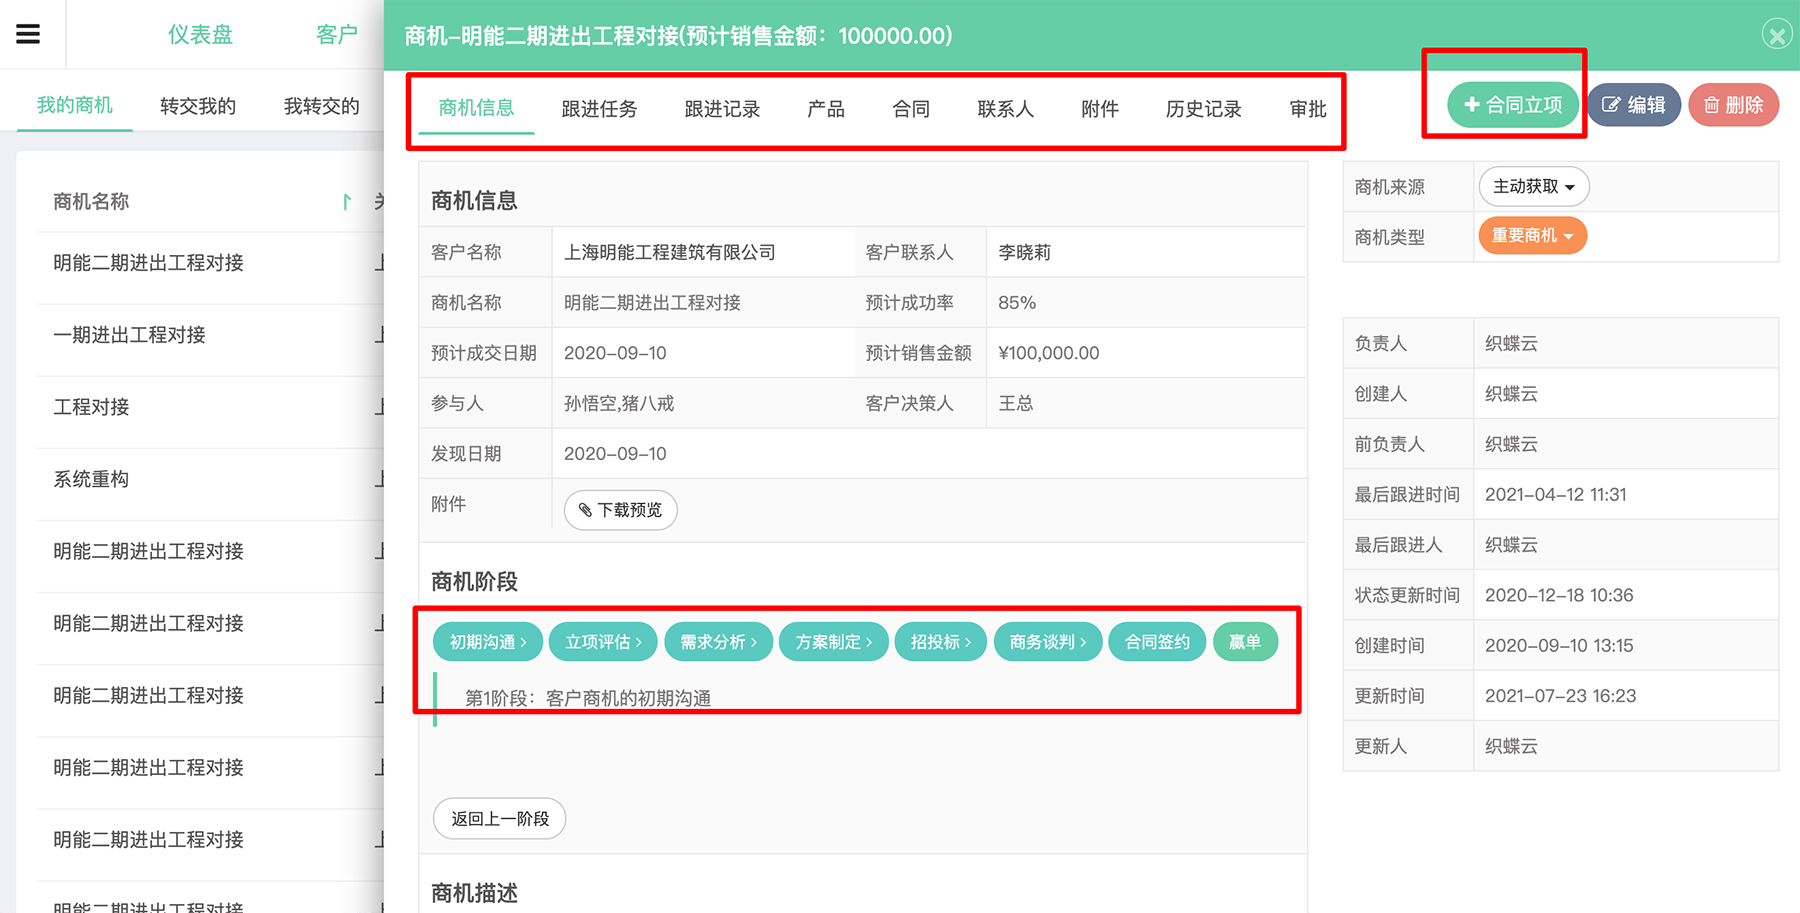Open the 商机来源 dropdown 主动获取
Image resolution: width=1800 pixels, height=913 pixels.
1534,187
